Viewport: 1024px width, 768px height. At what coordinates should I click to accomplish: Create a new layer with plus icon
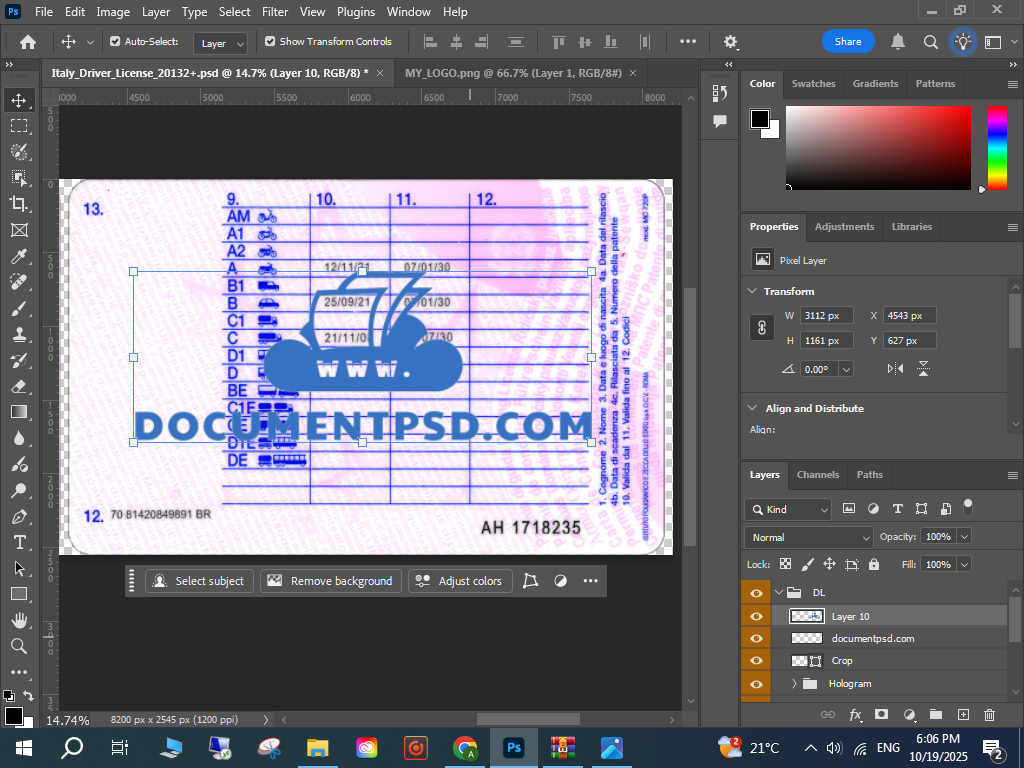pos(963,715)
